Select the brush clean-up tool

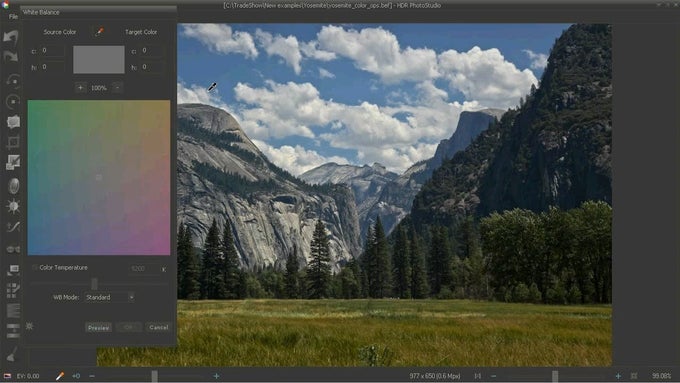pyautogui.click(x=12, y=354)
